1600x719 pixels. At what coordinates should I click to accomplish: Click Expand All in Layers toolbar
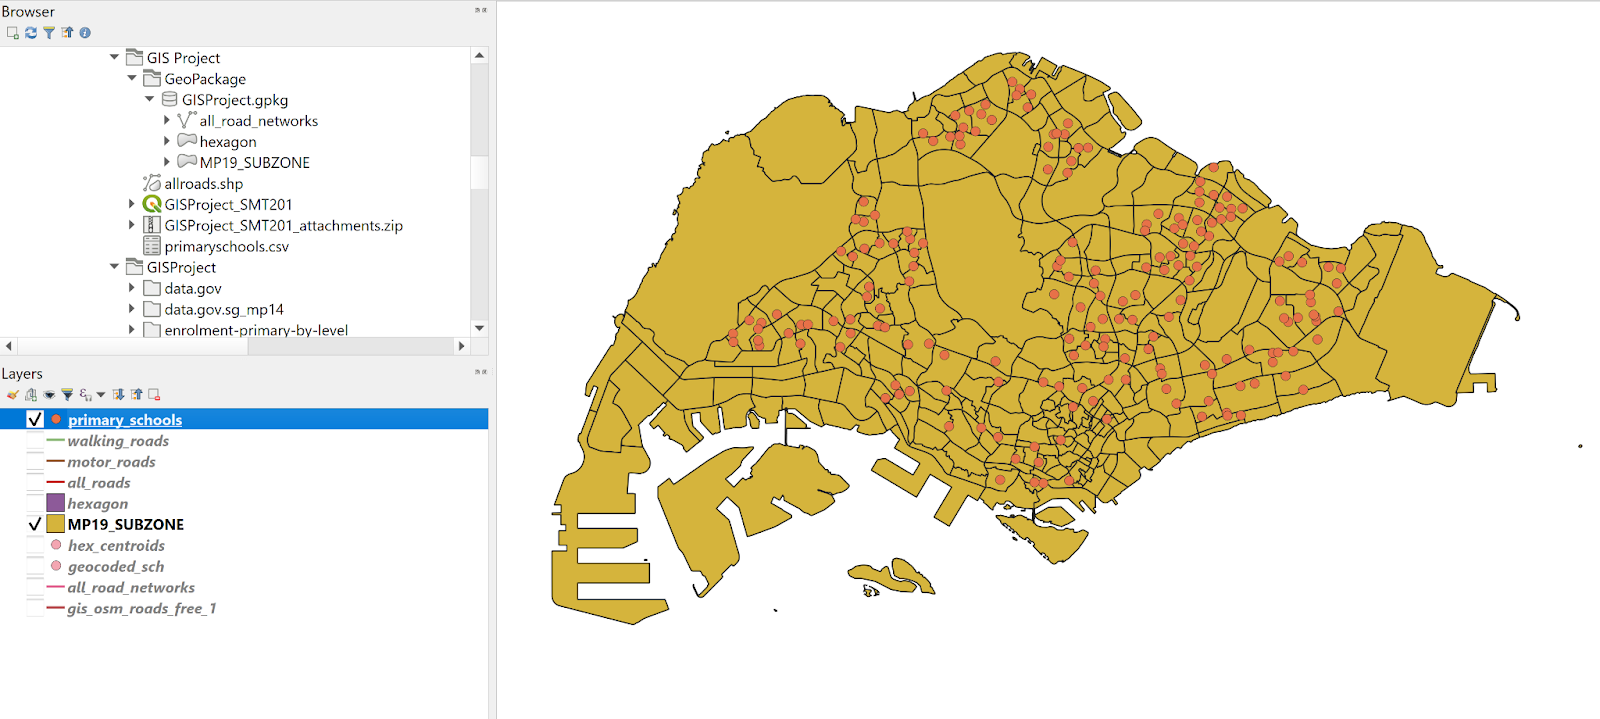tap(119, 395)
